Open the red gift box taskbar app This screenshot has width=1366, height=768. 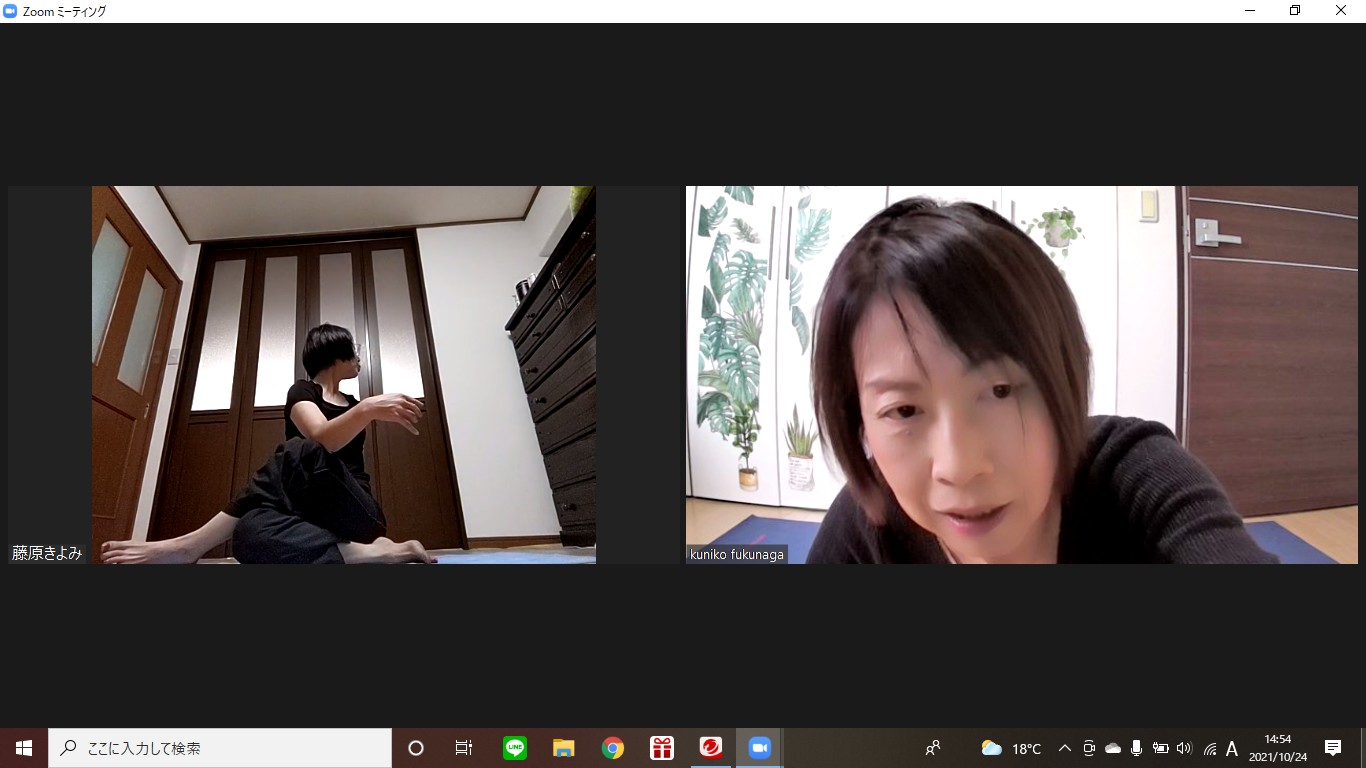[662, 748]
